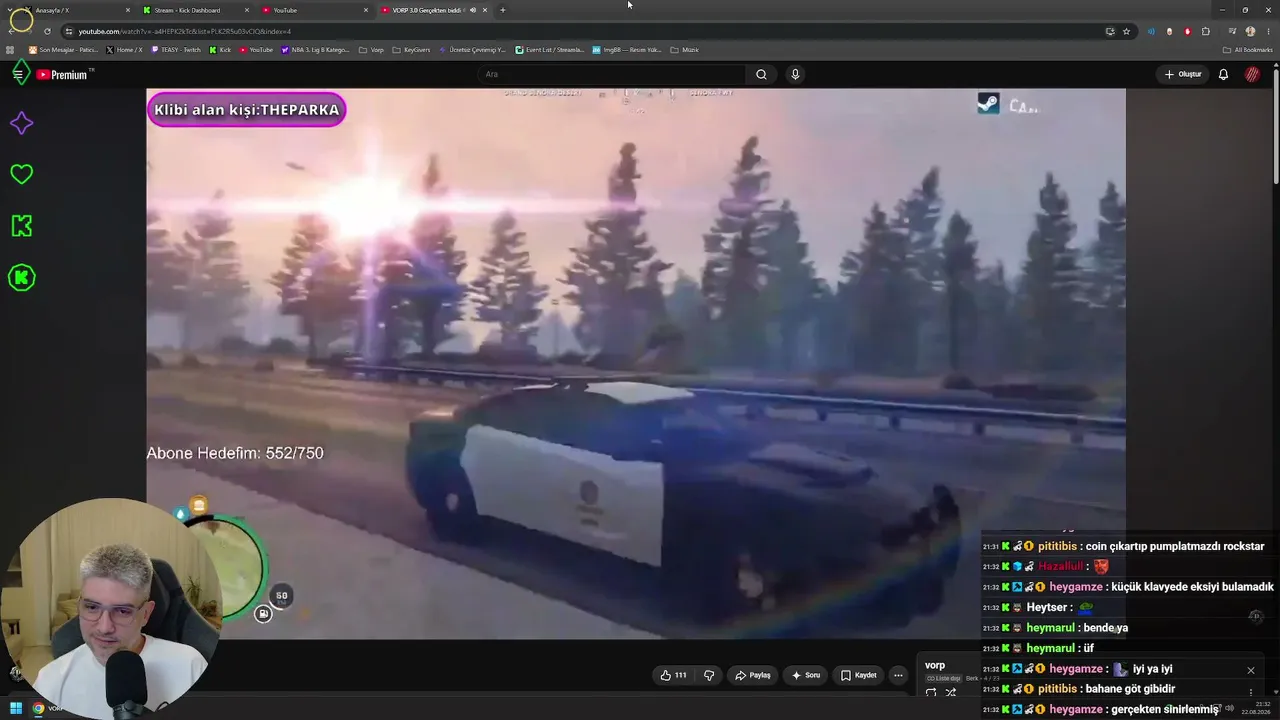Image resolution: width=1280 pixels, height=720 pixels.
Task: Open YouTube notifications bell
Action: (1223, 74)
